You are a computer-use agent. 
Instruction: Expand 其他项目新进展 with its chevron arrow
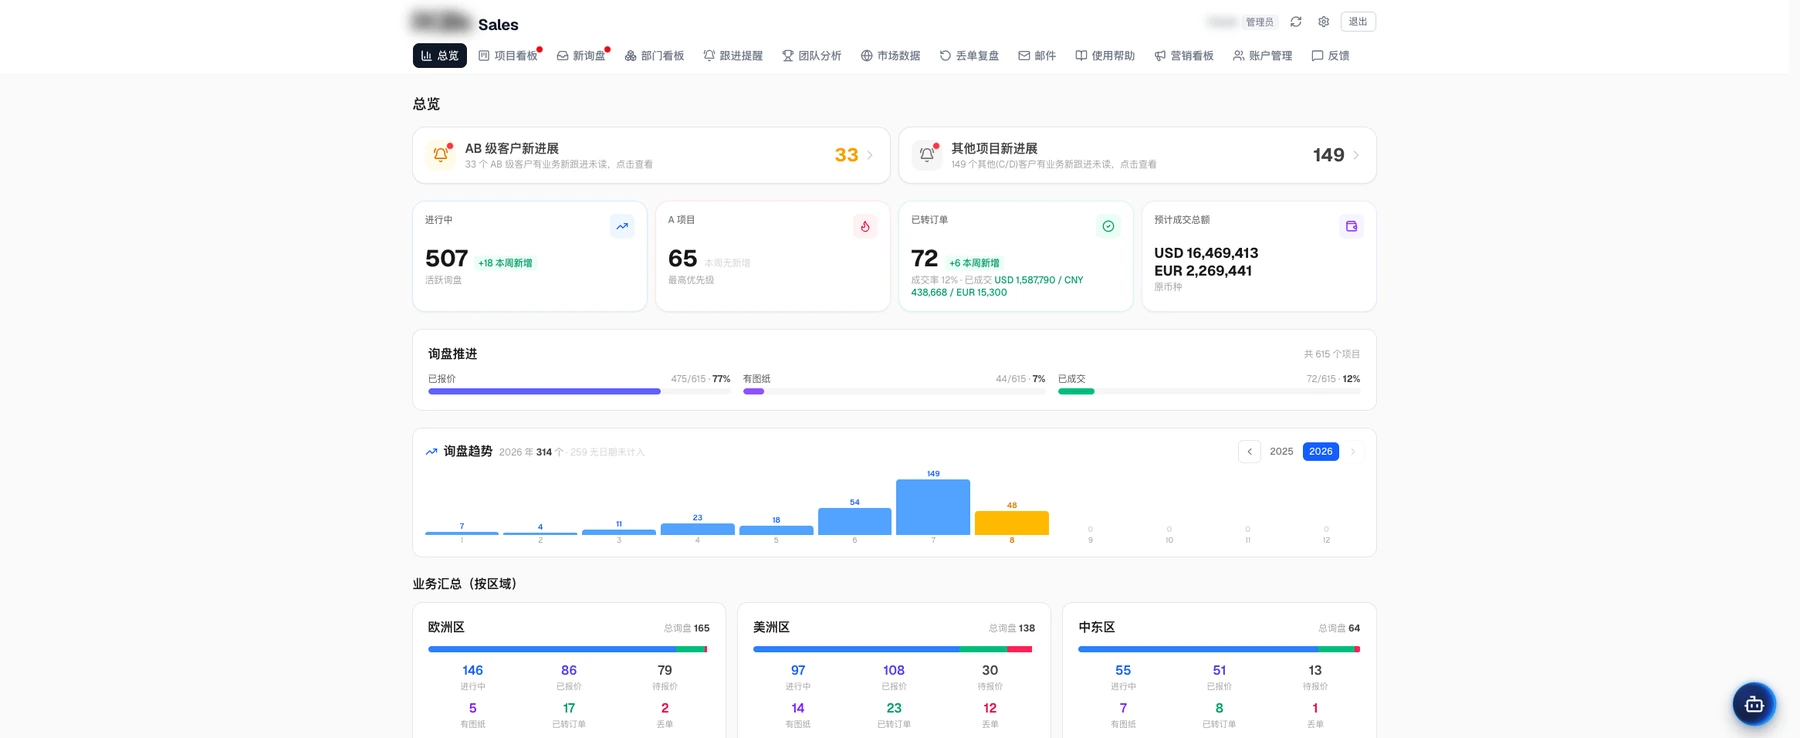coord(1356,155)
